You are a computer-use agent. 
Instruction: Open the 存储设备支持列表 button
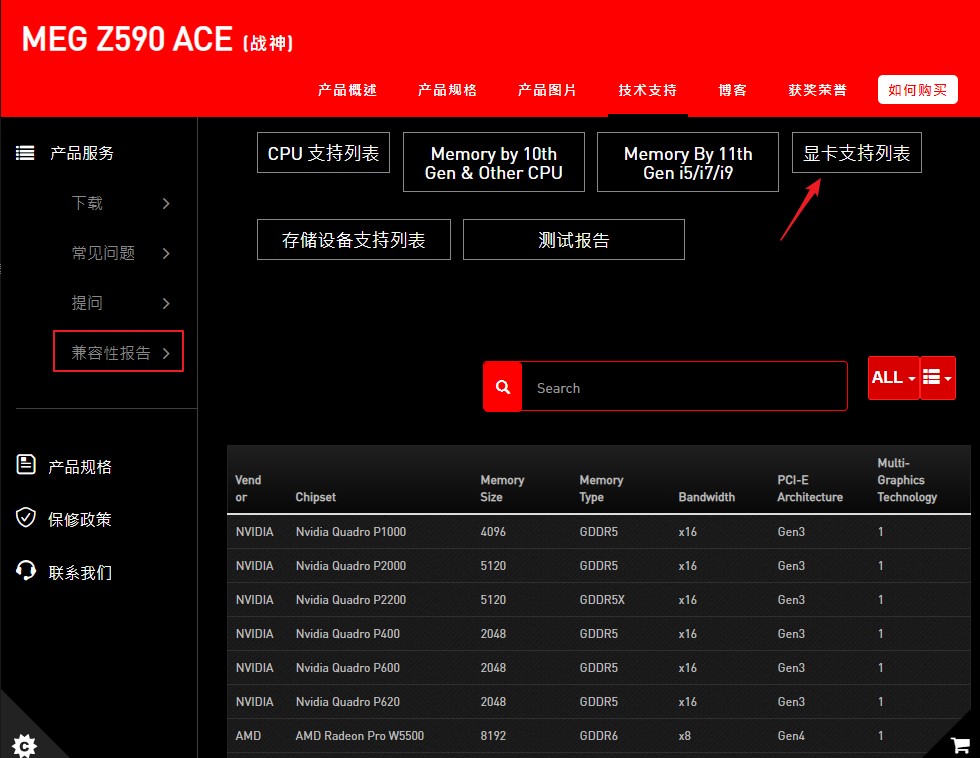354,239
